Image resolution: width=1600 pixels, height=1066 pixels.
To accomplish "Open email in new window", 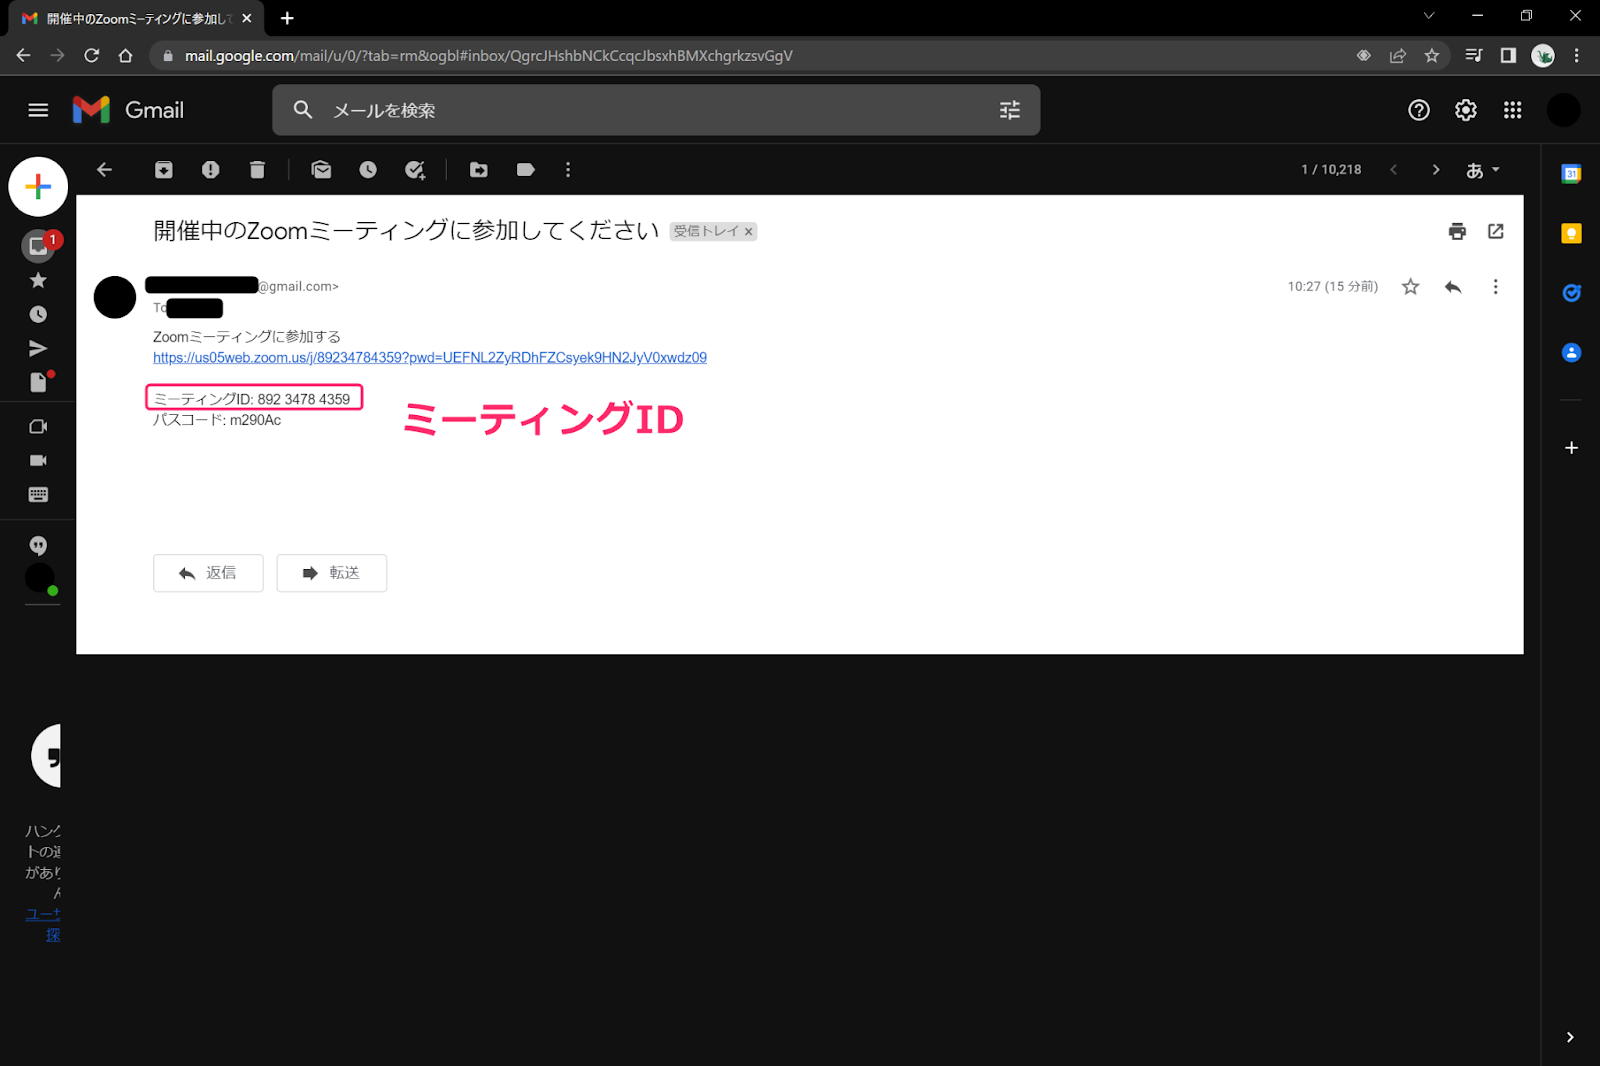I will click(1496, 231).
